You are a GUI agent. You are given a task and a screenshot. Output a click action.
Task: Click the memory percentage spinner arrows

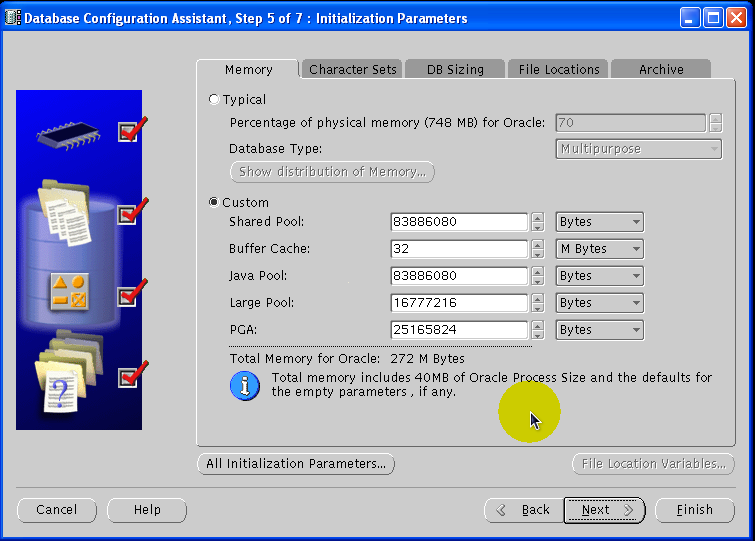(x=716, y=123)
